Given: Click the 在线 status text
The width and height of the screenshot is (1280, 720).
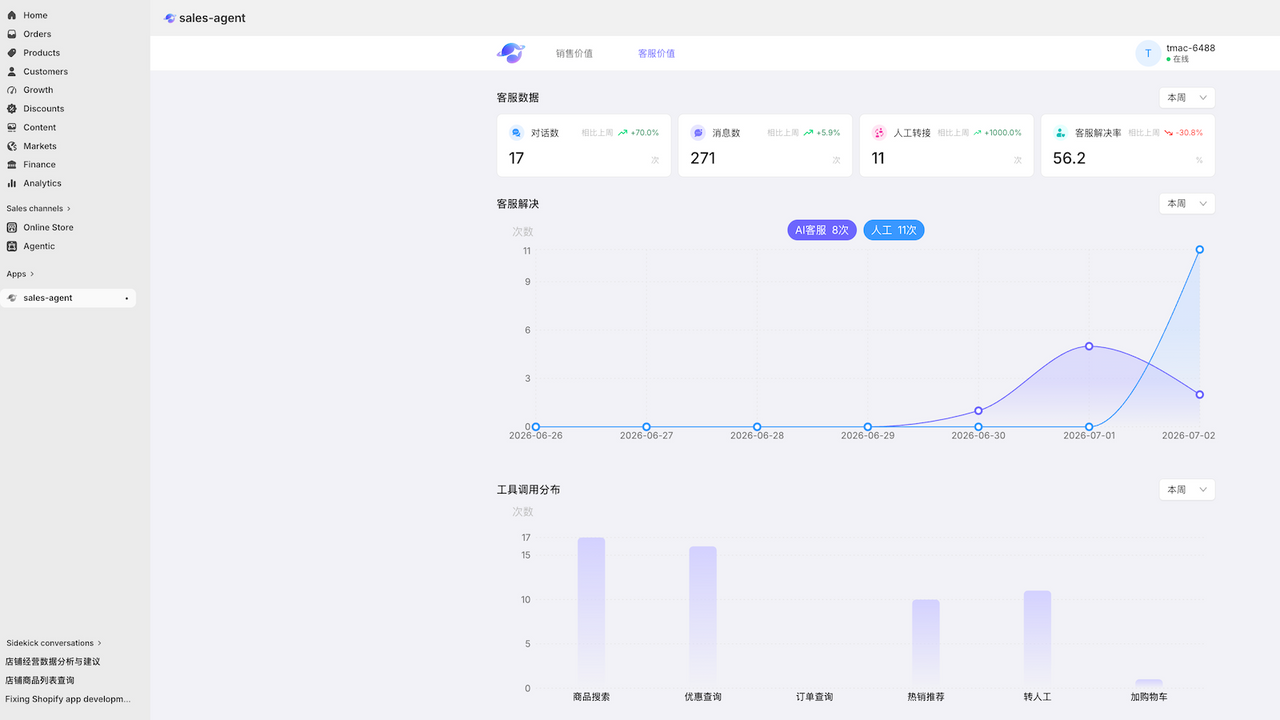Looking at the screenshot, I should tap(1181, 60).
